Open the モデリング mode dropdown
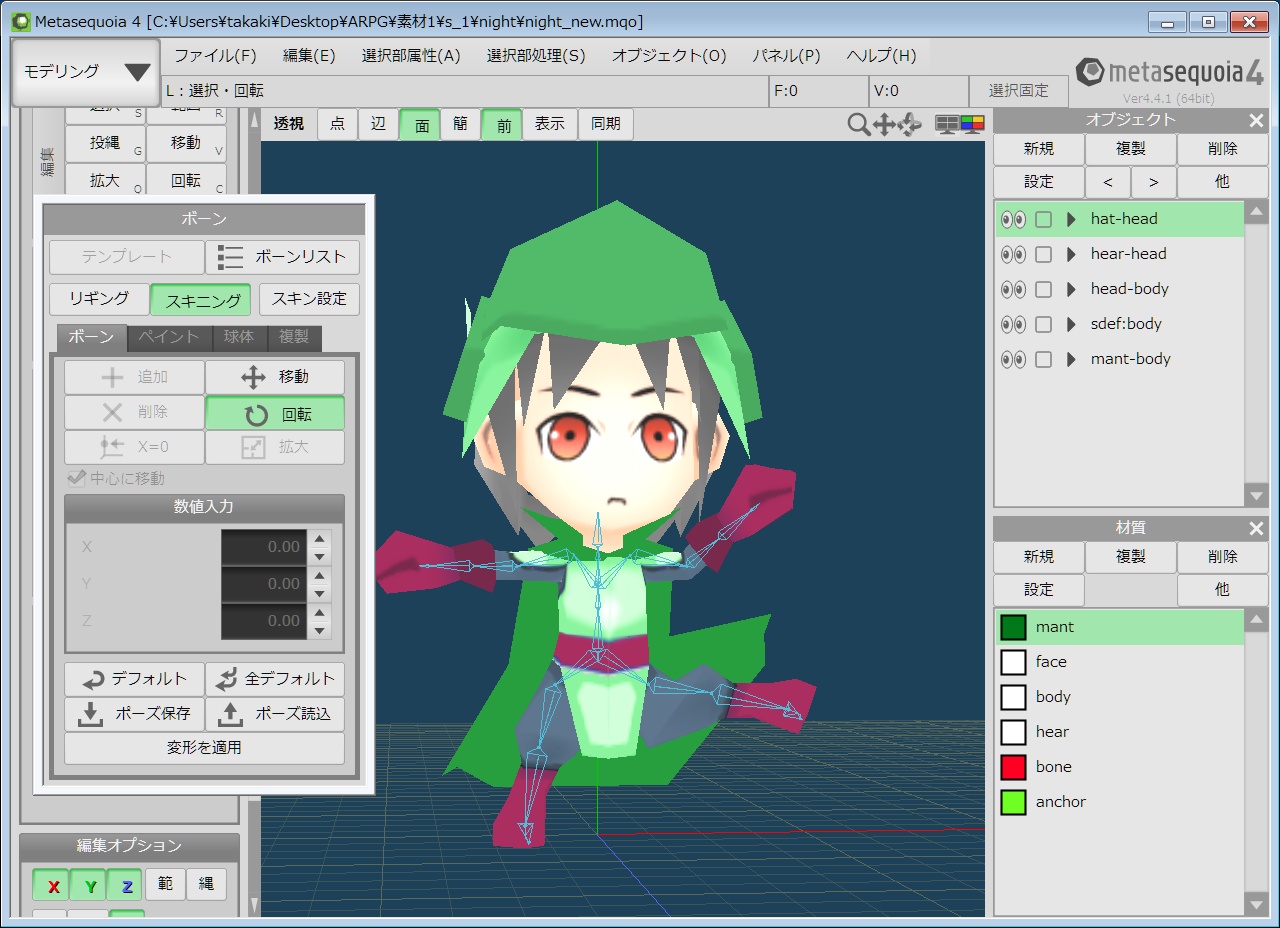 point(86,72)
